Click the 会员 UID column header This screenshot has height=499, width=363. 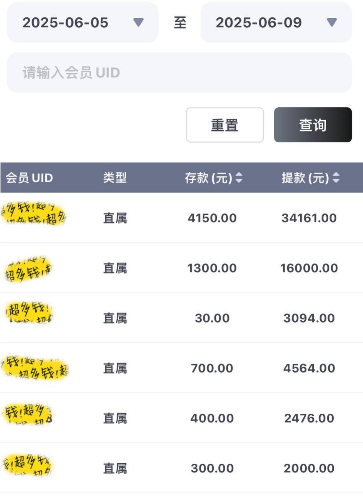[x=29, y=178]
